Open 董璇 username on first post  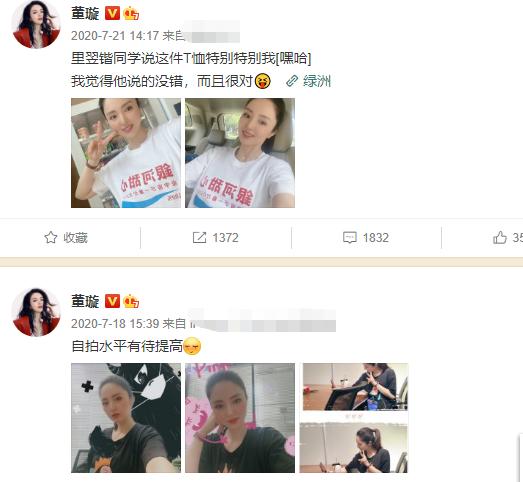click(x=85, y=14)
